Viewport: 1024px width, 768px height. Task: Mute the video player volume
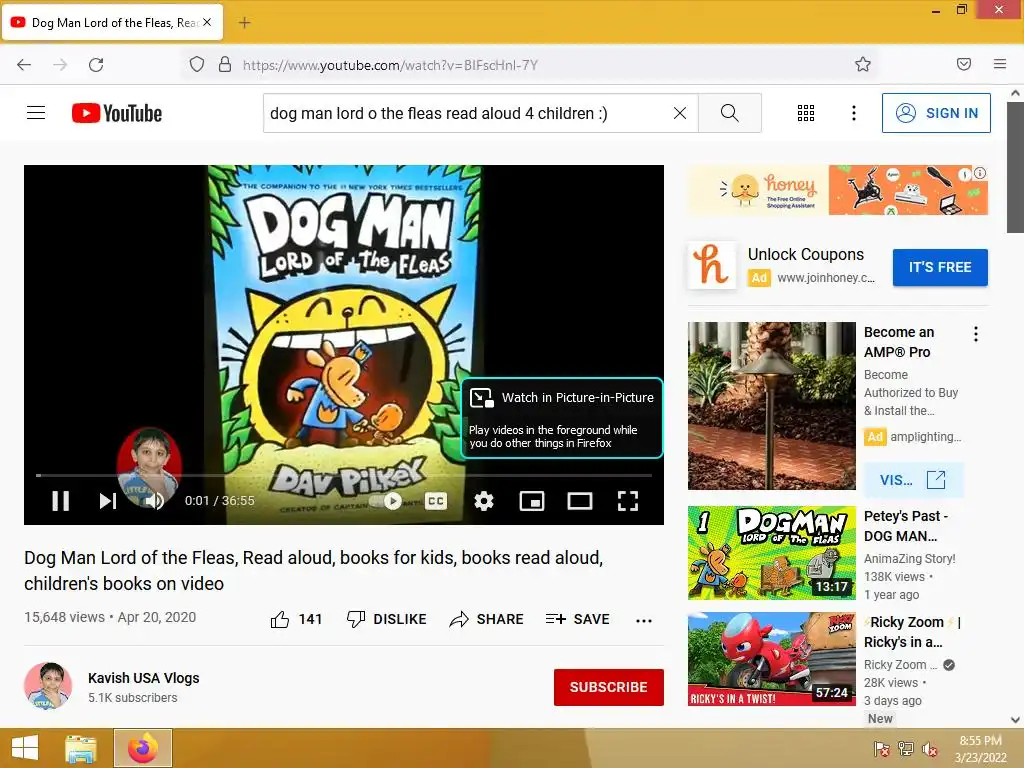(x=155, y=501)
